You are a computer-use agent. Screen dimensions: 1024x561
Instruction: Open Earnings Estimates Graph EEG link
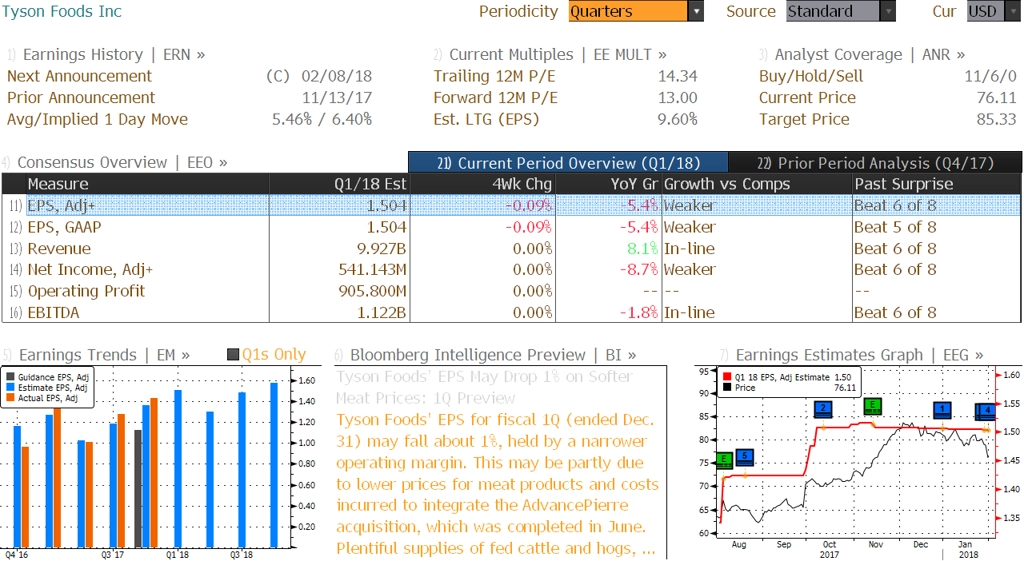(x=859, y=355)
